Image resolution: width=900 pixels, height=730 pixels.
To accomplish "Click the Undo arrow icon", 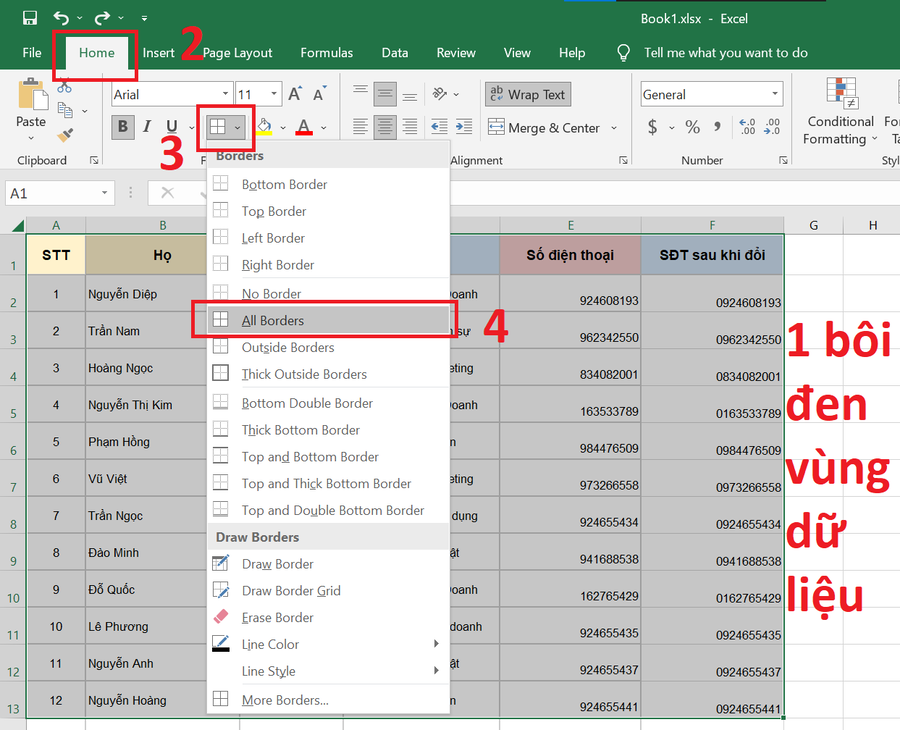I will 61,18.
